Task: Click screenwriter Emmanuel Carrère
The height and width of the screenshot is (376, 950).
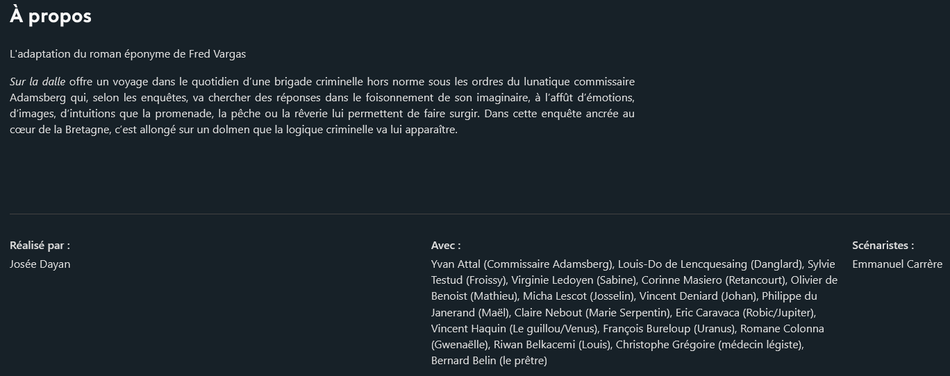Action: 897,265
